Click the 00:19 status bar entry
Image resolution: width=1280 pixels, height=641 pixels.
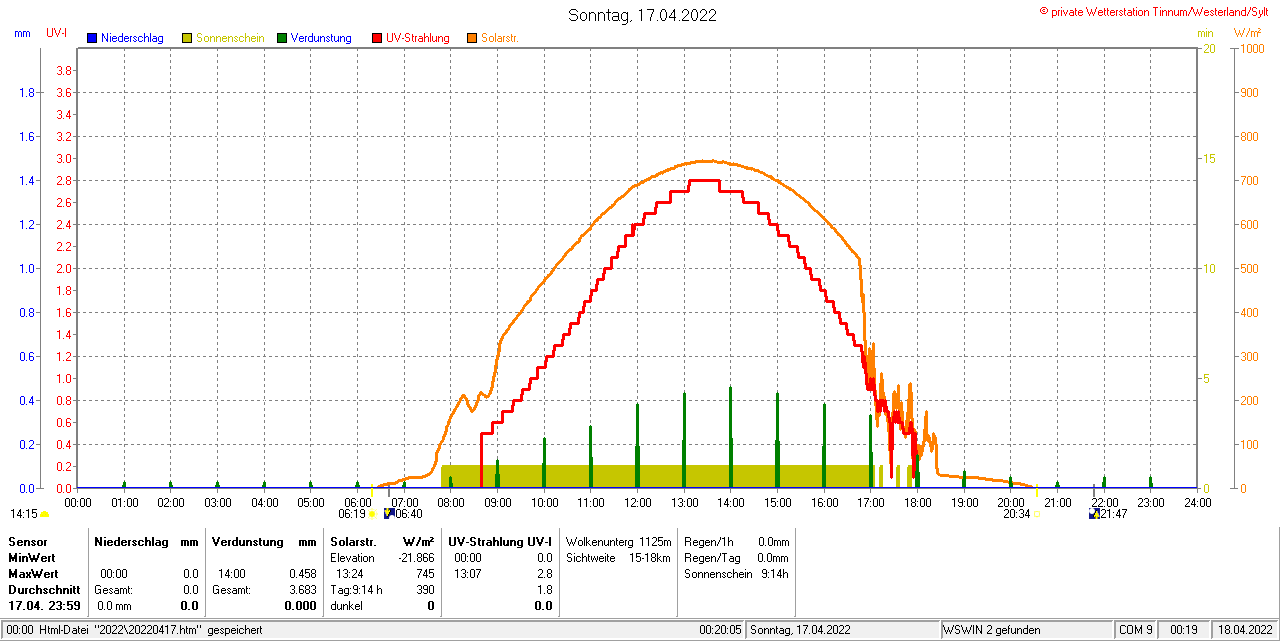[1184, 630]
